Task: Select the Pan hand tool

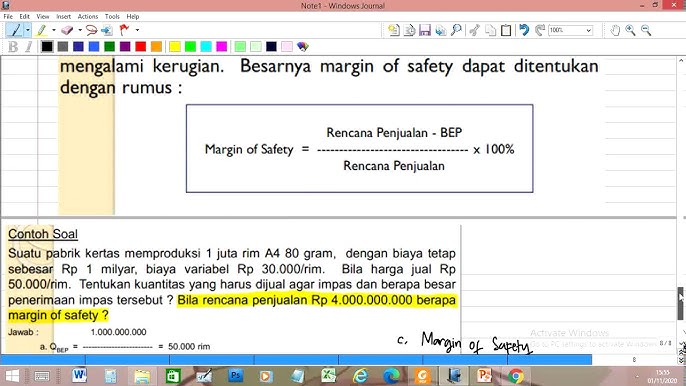Action: click(x=615, y=30)
